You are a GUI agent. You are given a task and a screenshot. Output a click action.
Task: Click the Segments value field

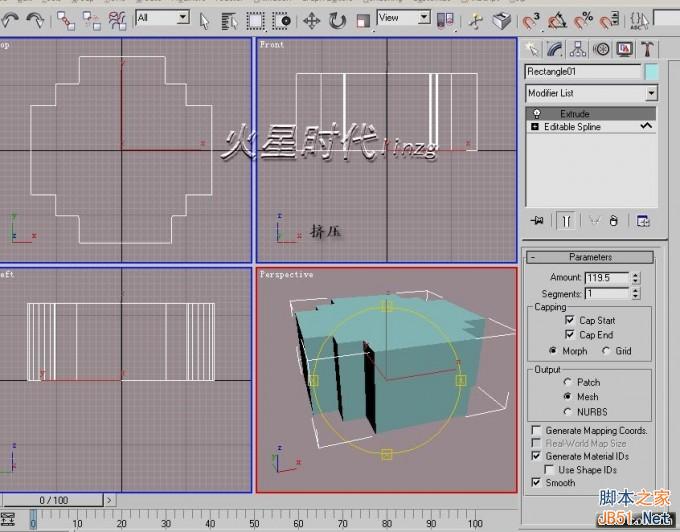607,294
